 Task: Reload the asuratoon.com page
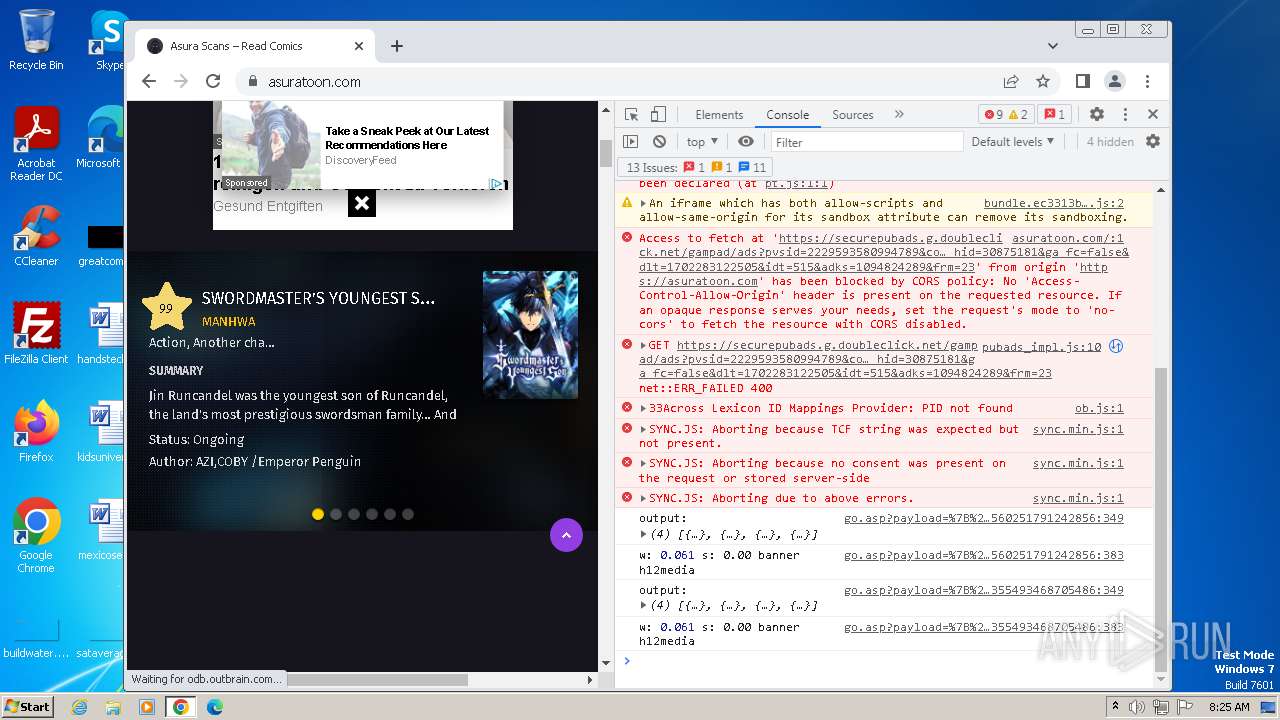point(213,82)
